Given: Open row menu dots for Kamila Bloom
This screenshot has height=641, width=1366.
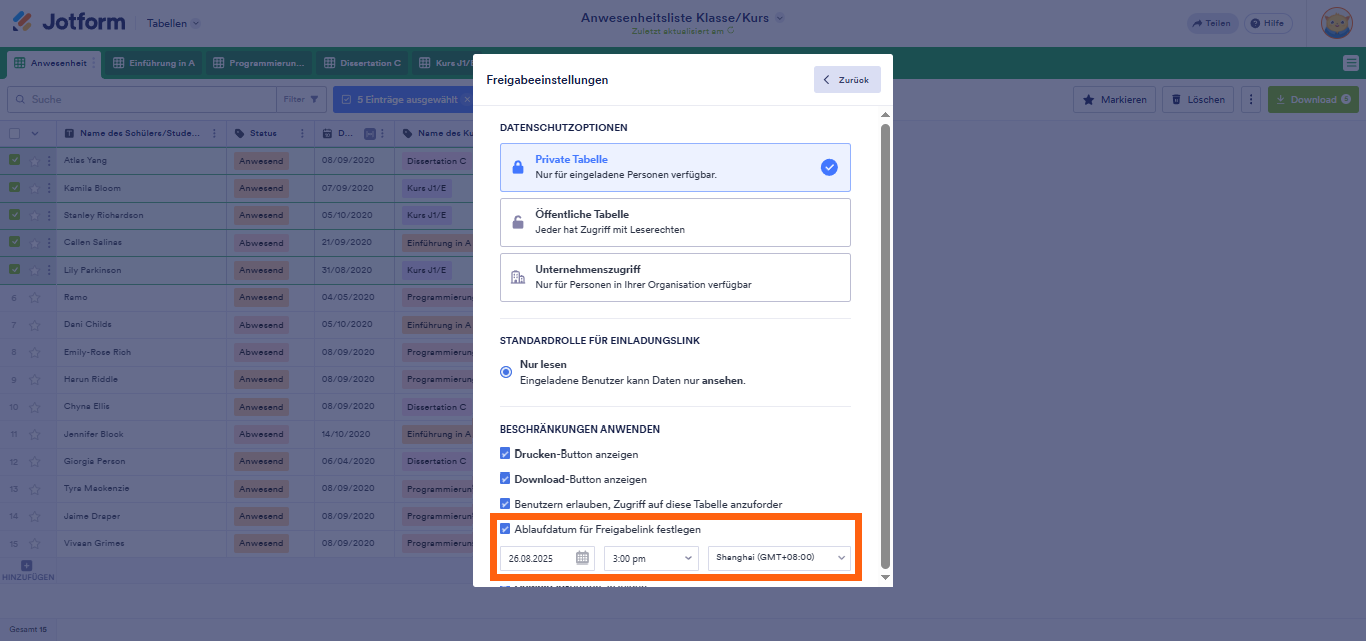Looking at the screenshot, I should tap(49, 188).
